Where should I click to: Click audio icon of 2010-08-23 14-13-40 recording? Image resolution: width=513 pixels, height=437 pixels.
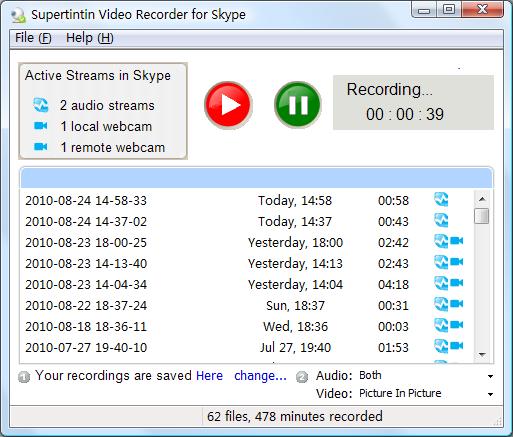click(x=441, y=262)
